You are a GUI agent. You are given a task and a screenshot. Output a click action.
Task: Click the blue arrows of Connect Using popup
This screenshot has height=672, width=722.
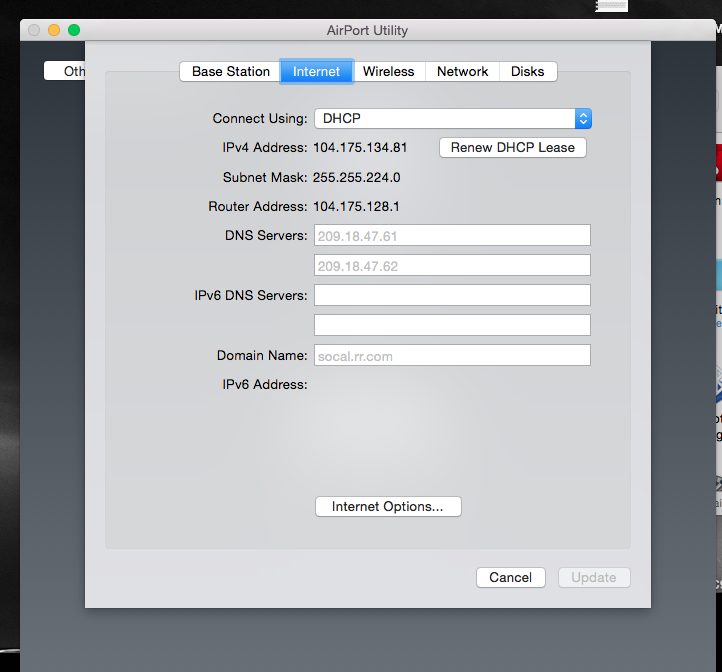583,118
